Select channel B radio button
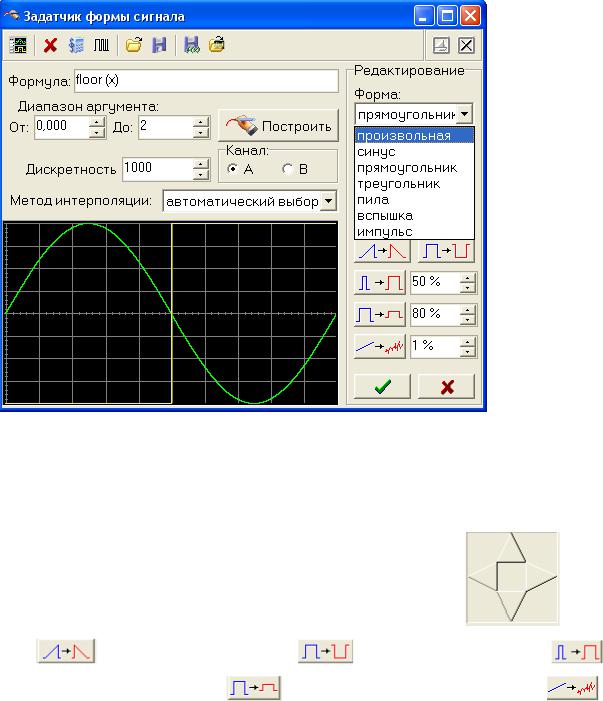 [287, 169]
